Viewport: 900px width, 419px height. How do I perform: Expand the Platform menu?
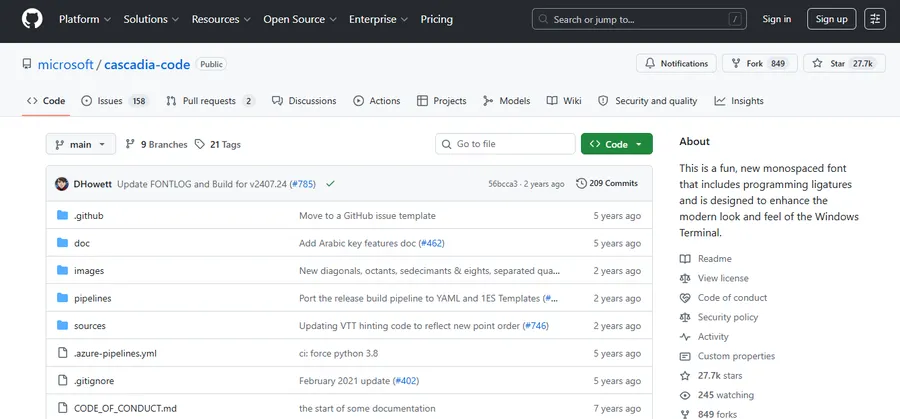[x=85, y=19]
